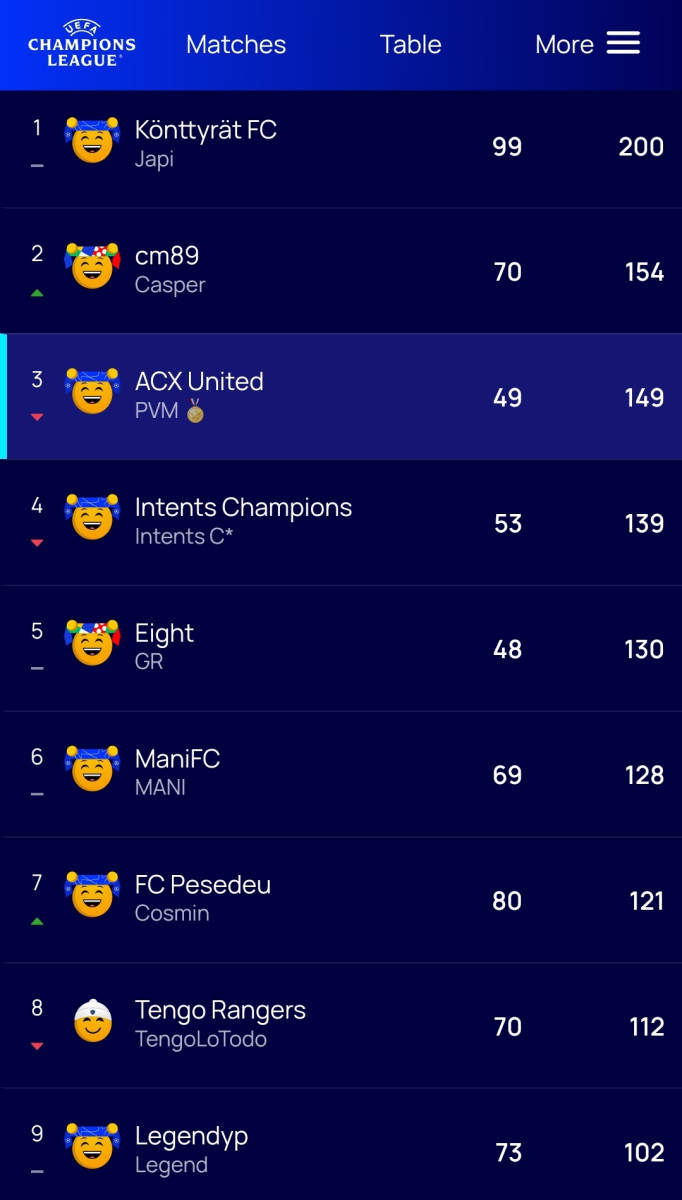Expand the More menu
This screenshot has width=682, height=1200.
pyautogui.click(x=587, y=44)
